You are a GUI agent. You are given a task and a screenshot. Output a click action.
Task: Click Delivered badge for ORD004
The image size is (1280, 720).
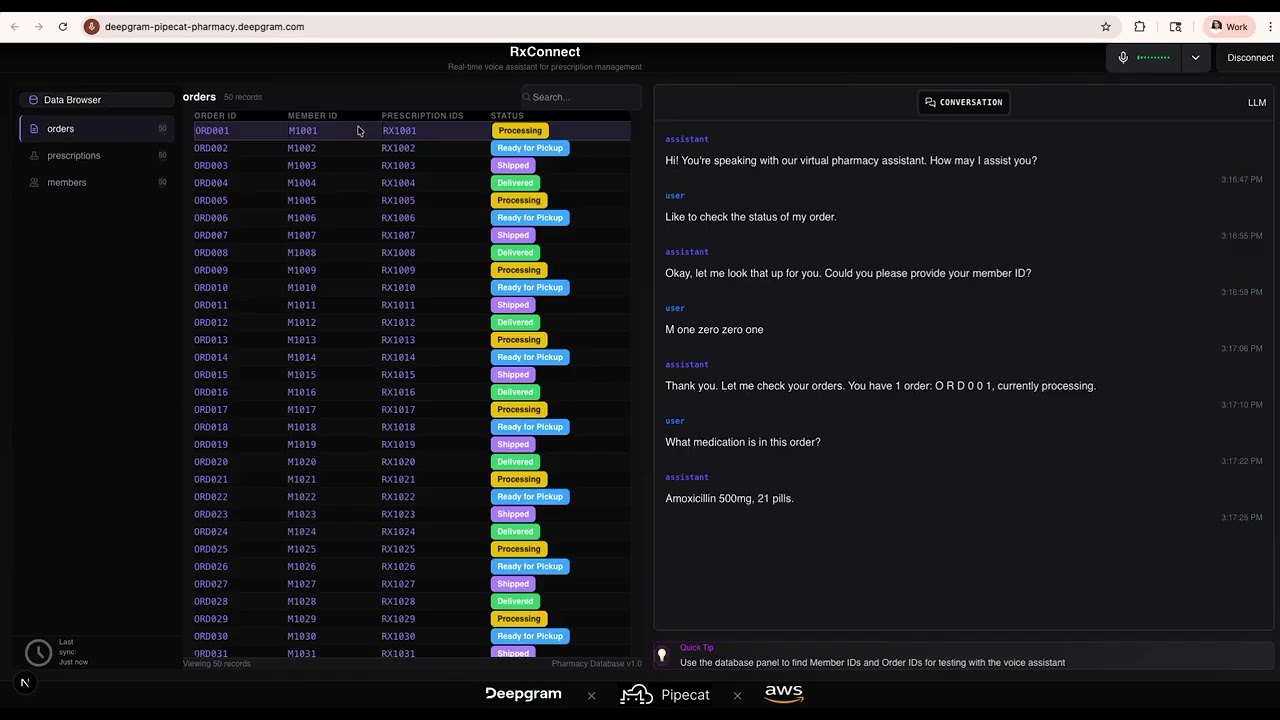[515, 183]
